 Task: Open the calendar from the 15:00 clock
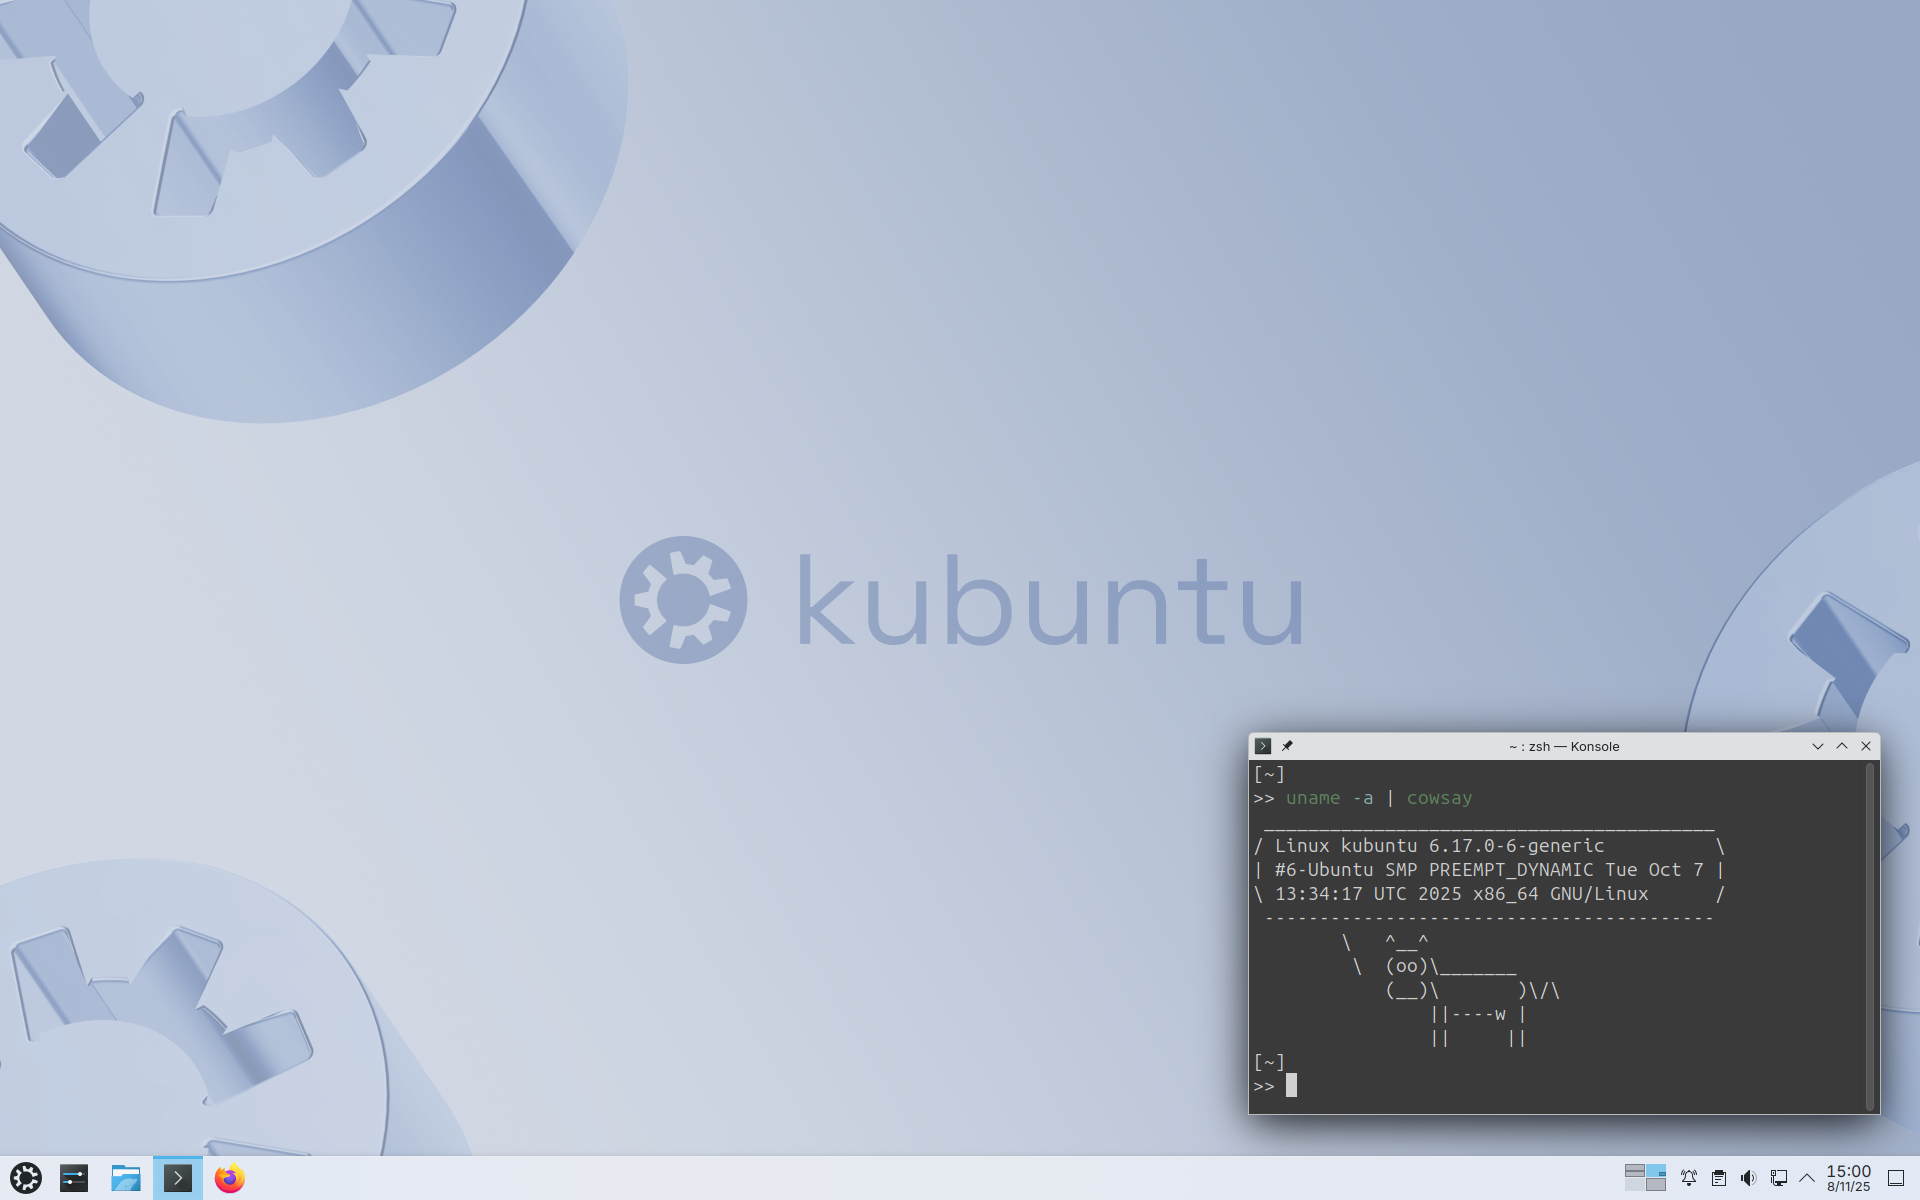(1848, 1178)
